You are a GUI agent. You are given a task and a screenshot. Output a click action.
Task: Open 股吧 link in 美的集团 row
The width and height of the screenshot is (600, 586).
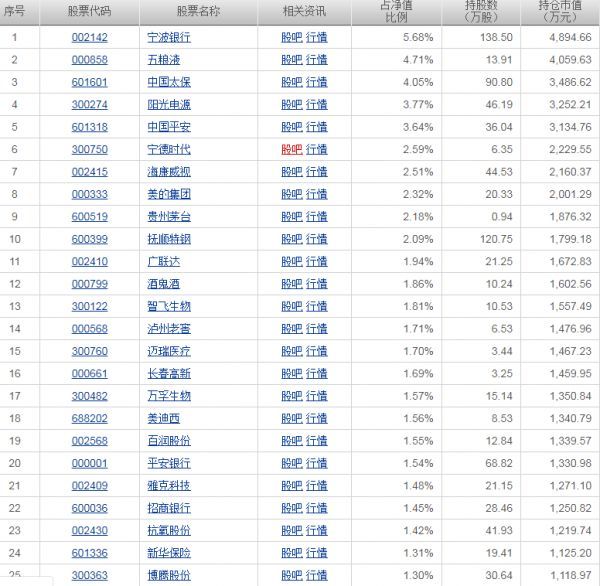[292, 194]
